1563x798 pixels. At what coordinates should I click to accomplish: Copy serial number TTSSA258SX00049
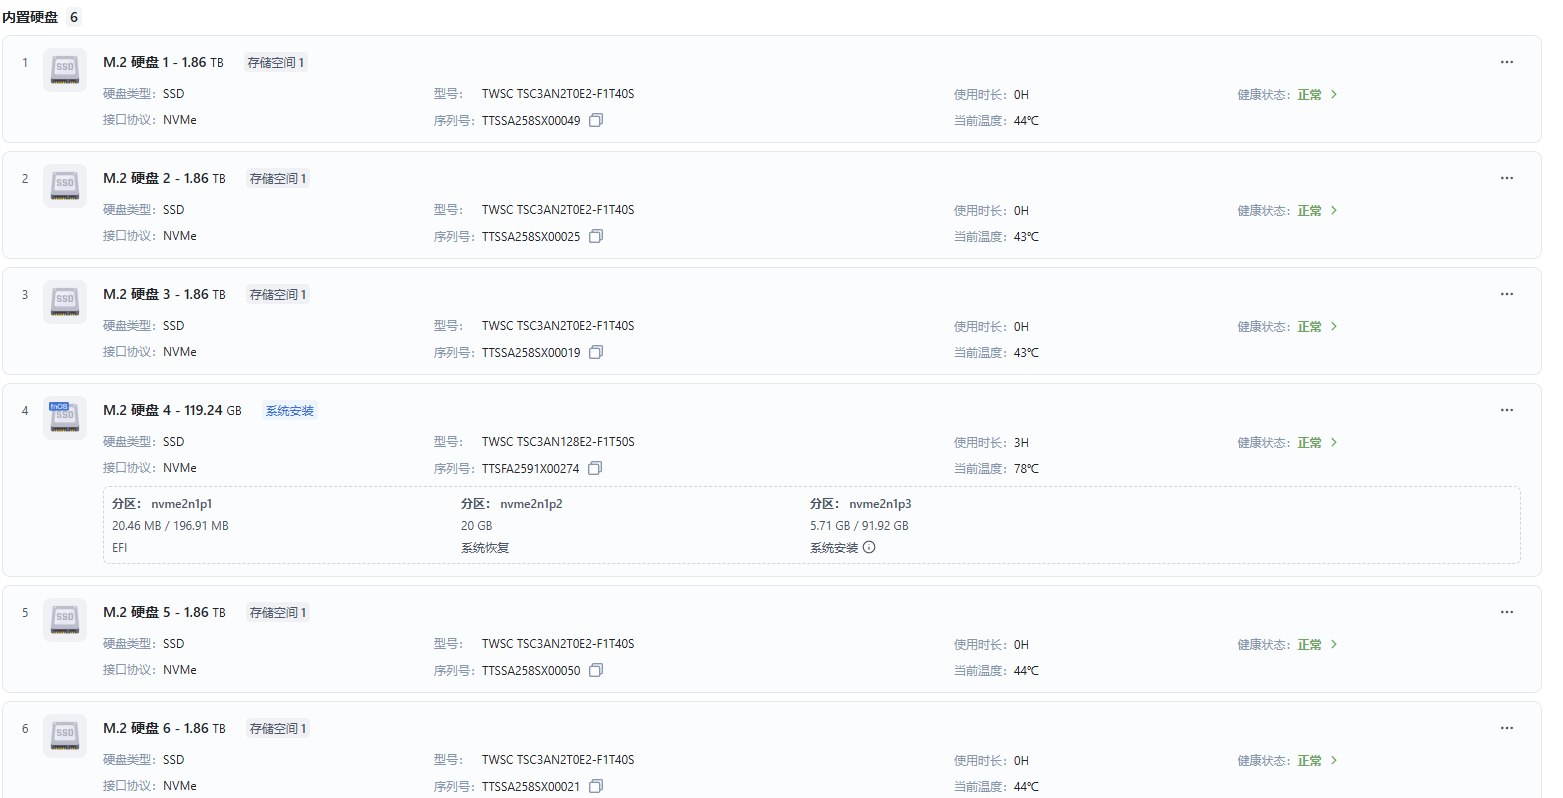click(596, 121)
